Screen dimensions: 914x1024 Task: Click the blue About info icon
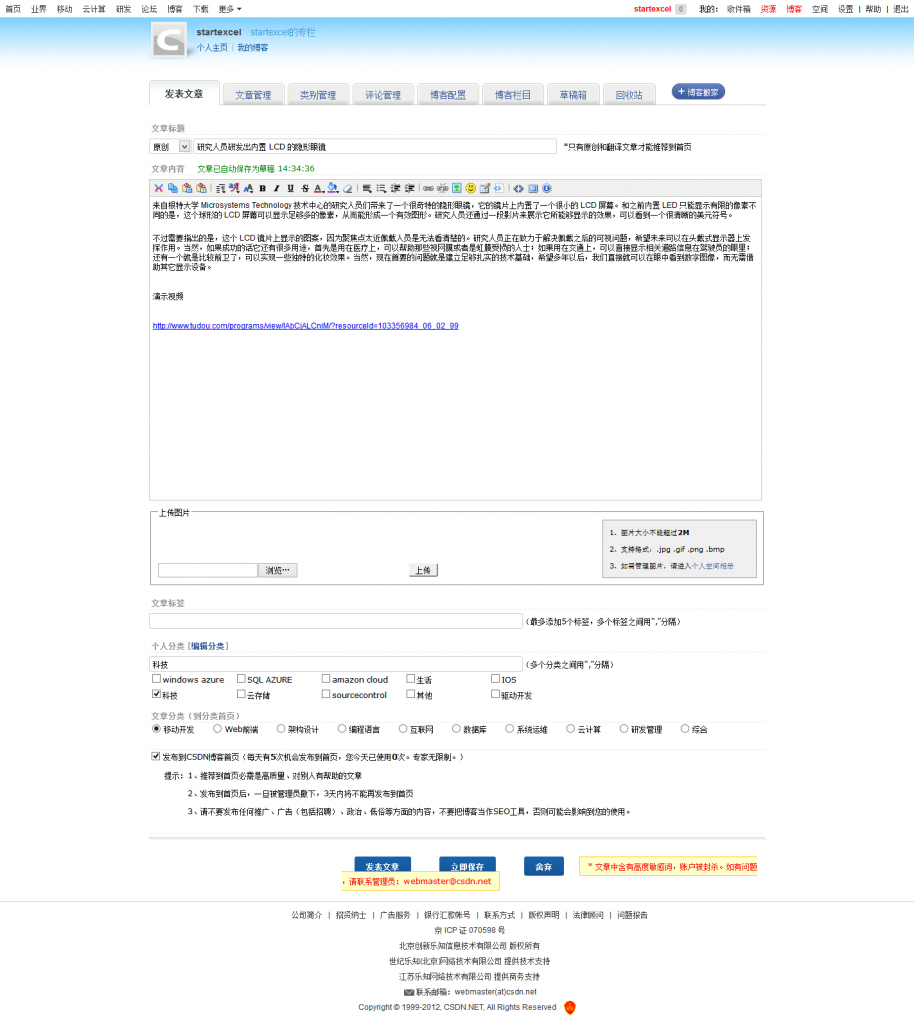[x=547, y=188]
